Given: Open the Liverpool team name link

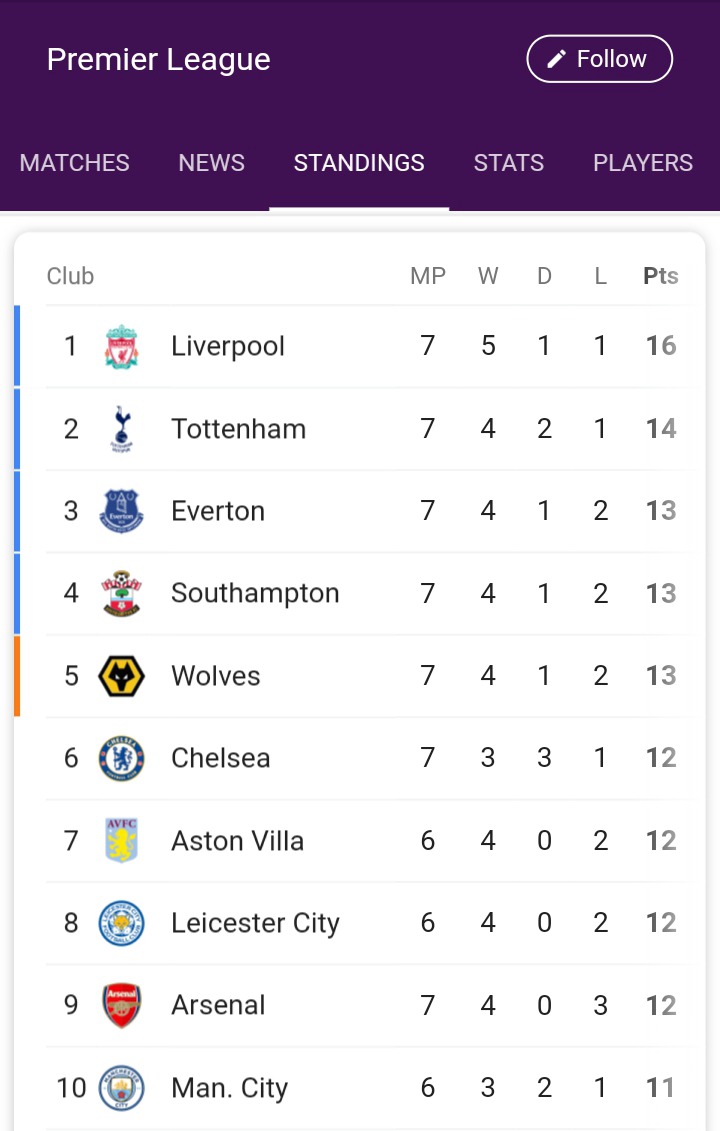Looking at the screenshot, I should [x=228, y=347].
